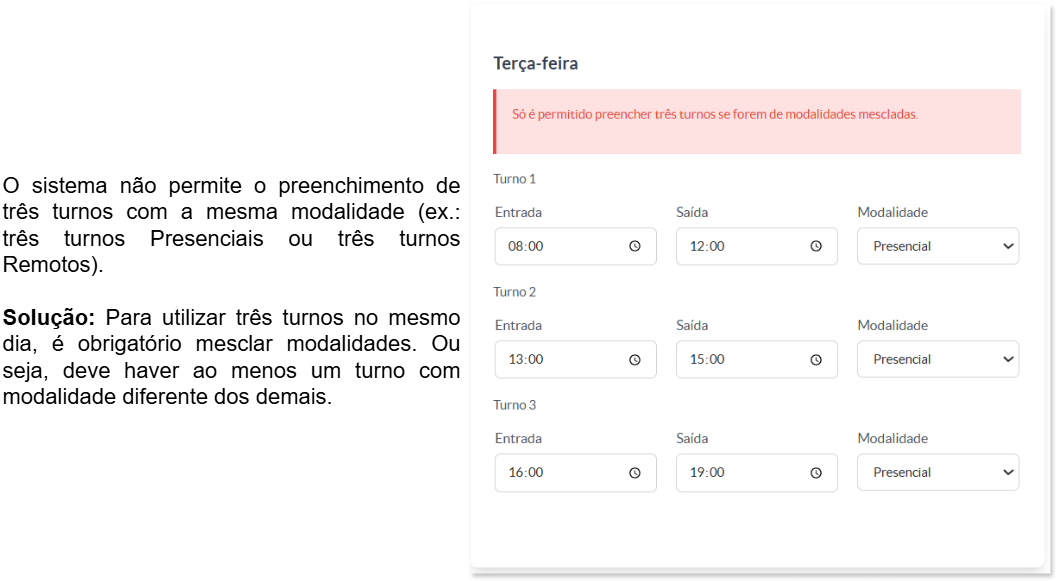1056x581 pixels.
Task: Click the 12:00 Saída time field
Action: pos(756,246)
